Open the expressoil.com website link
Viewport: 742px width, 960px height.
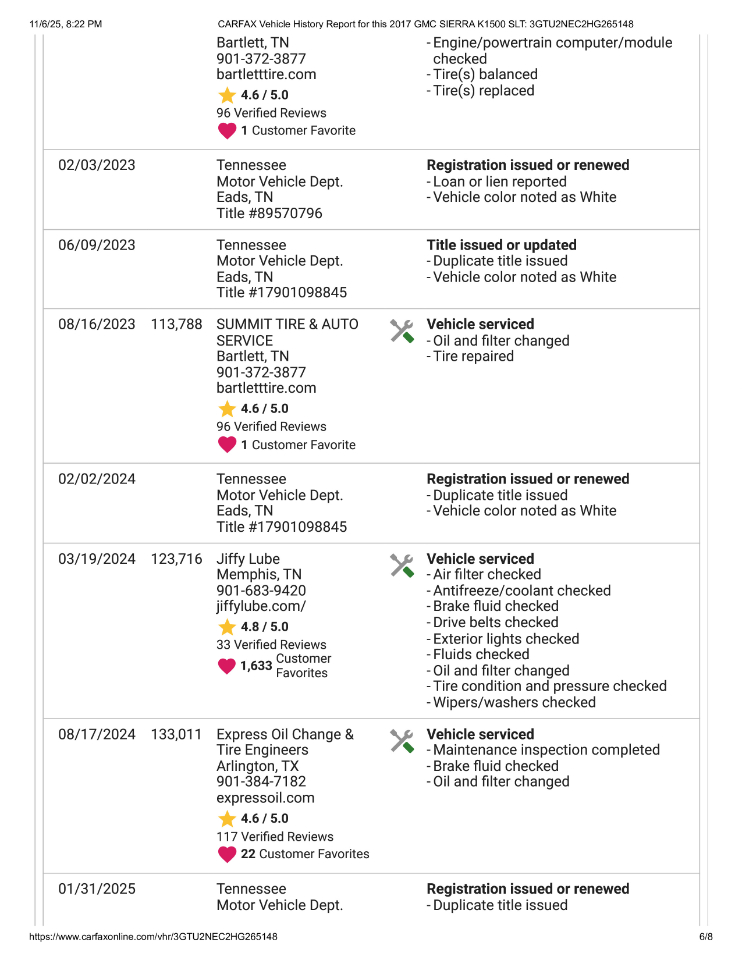click(265, 798)
